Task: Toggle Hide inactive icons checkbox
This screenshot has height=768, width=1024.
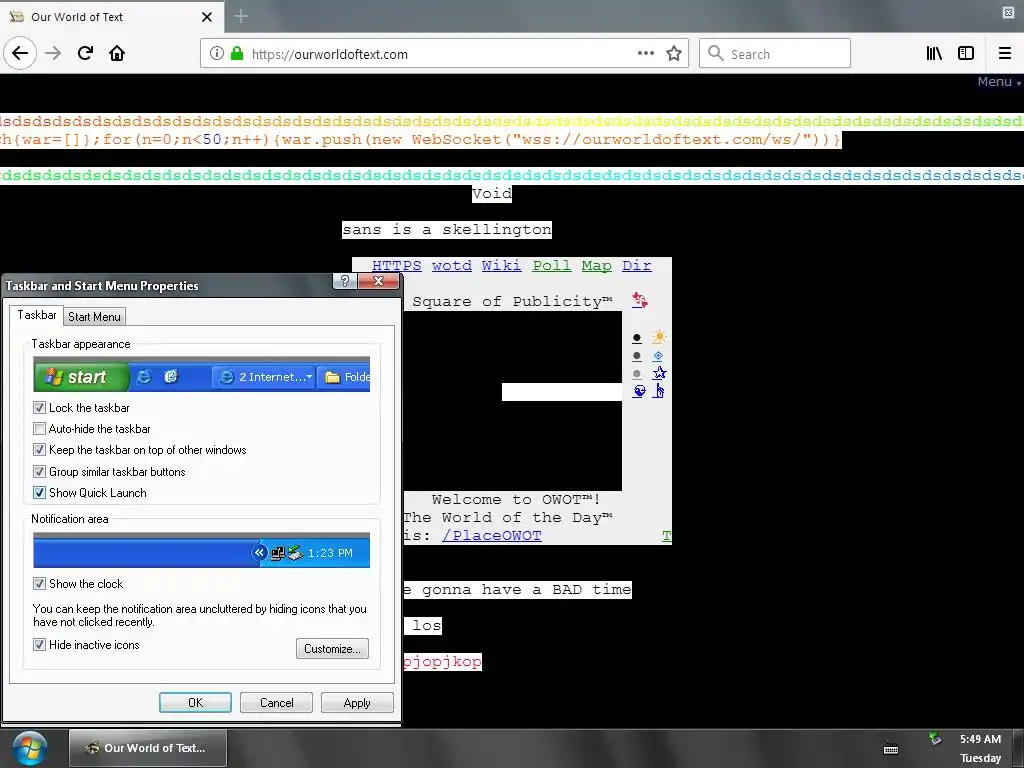Action: coord(39,645)
